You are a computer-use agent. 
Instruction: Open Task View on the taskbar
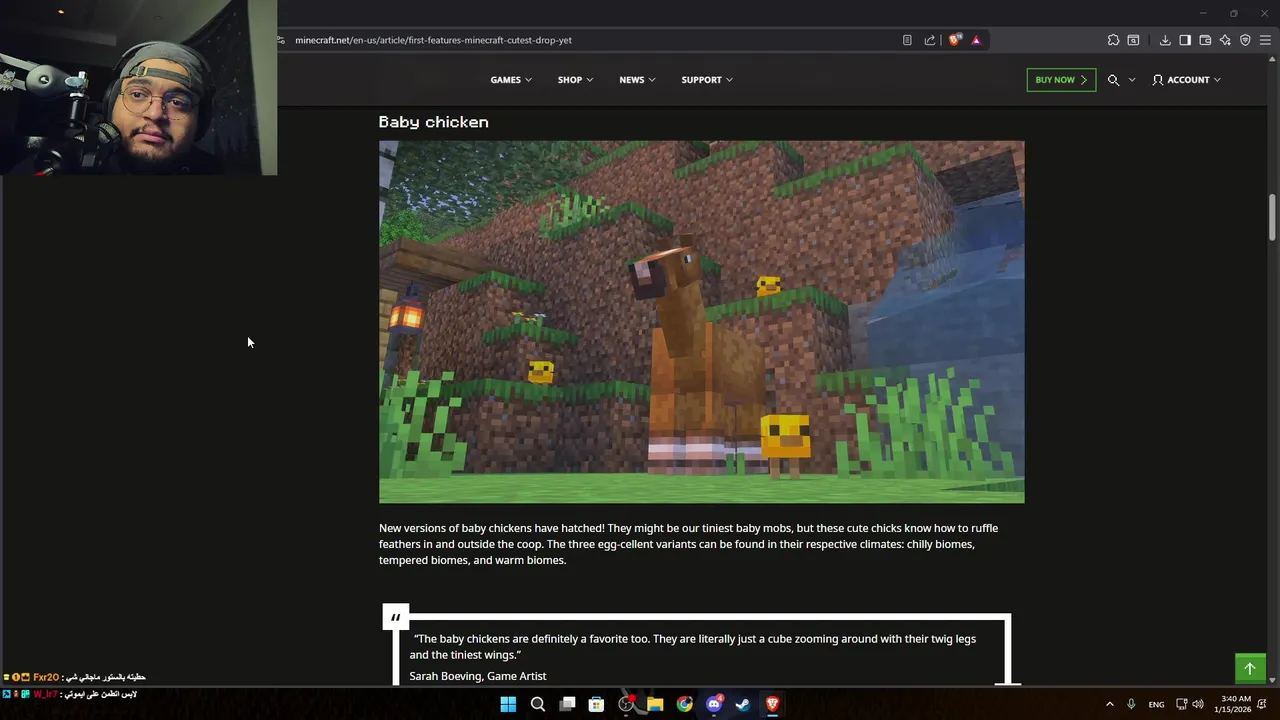[567, 704]
